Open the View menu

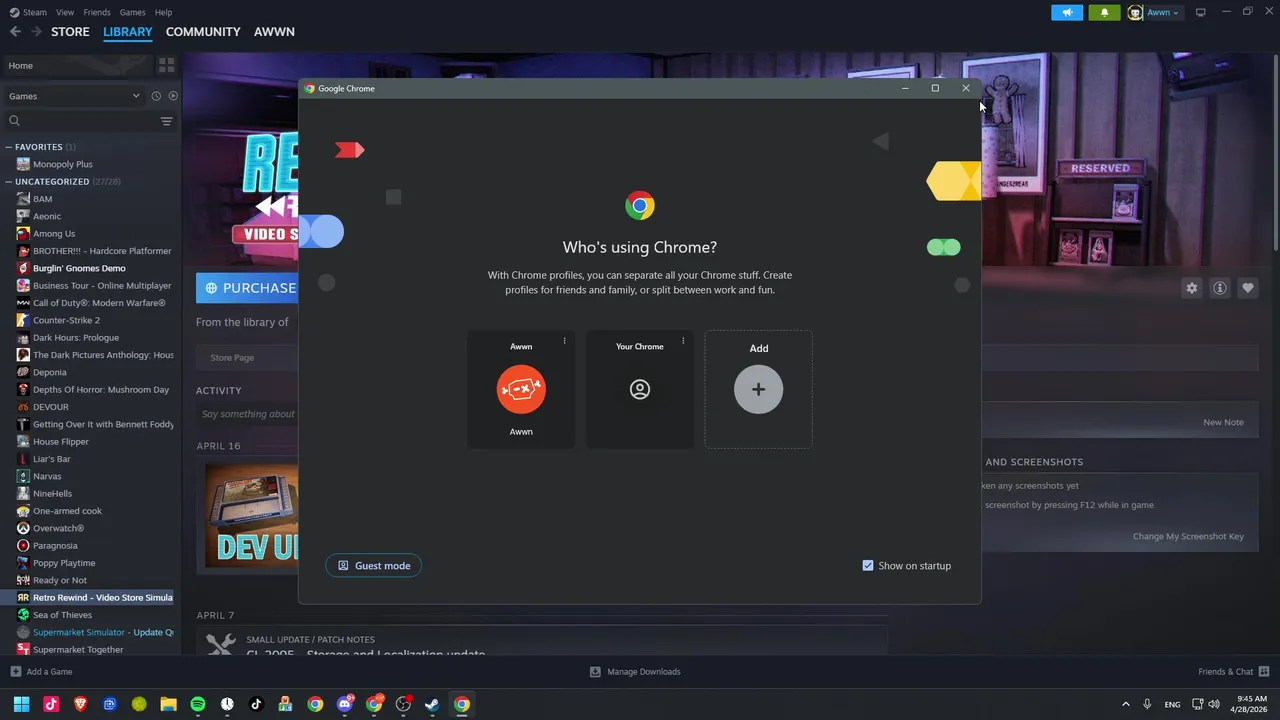click(x=65, y=12)
